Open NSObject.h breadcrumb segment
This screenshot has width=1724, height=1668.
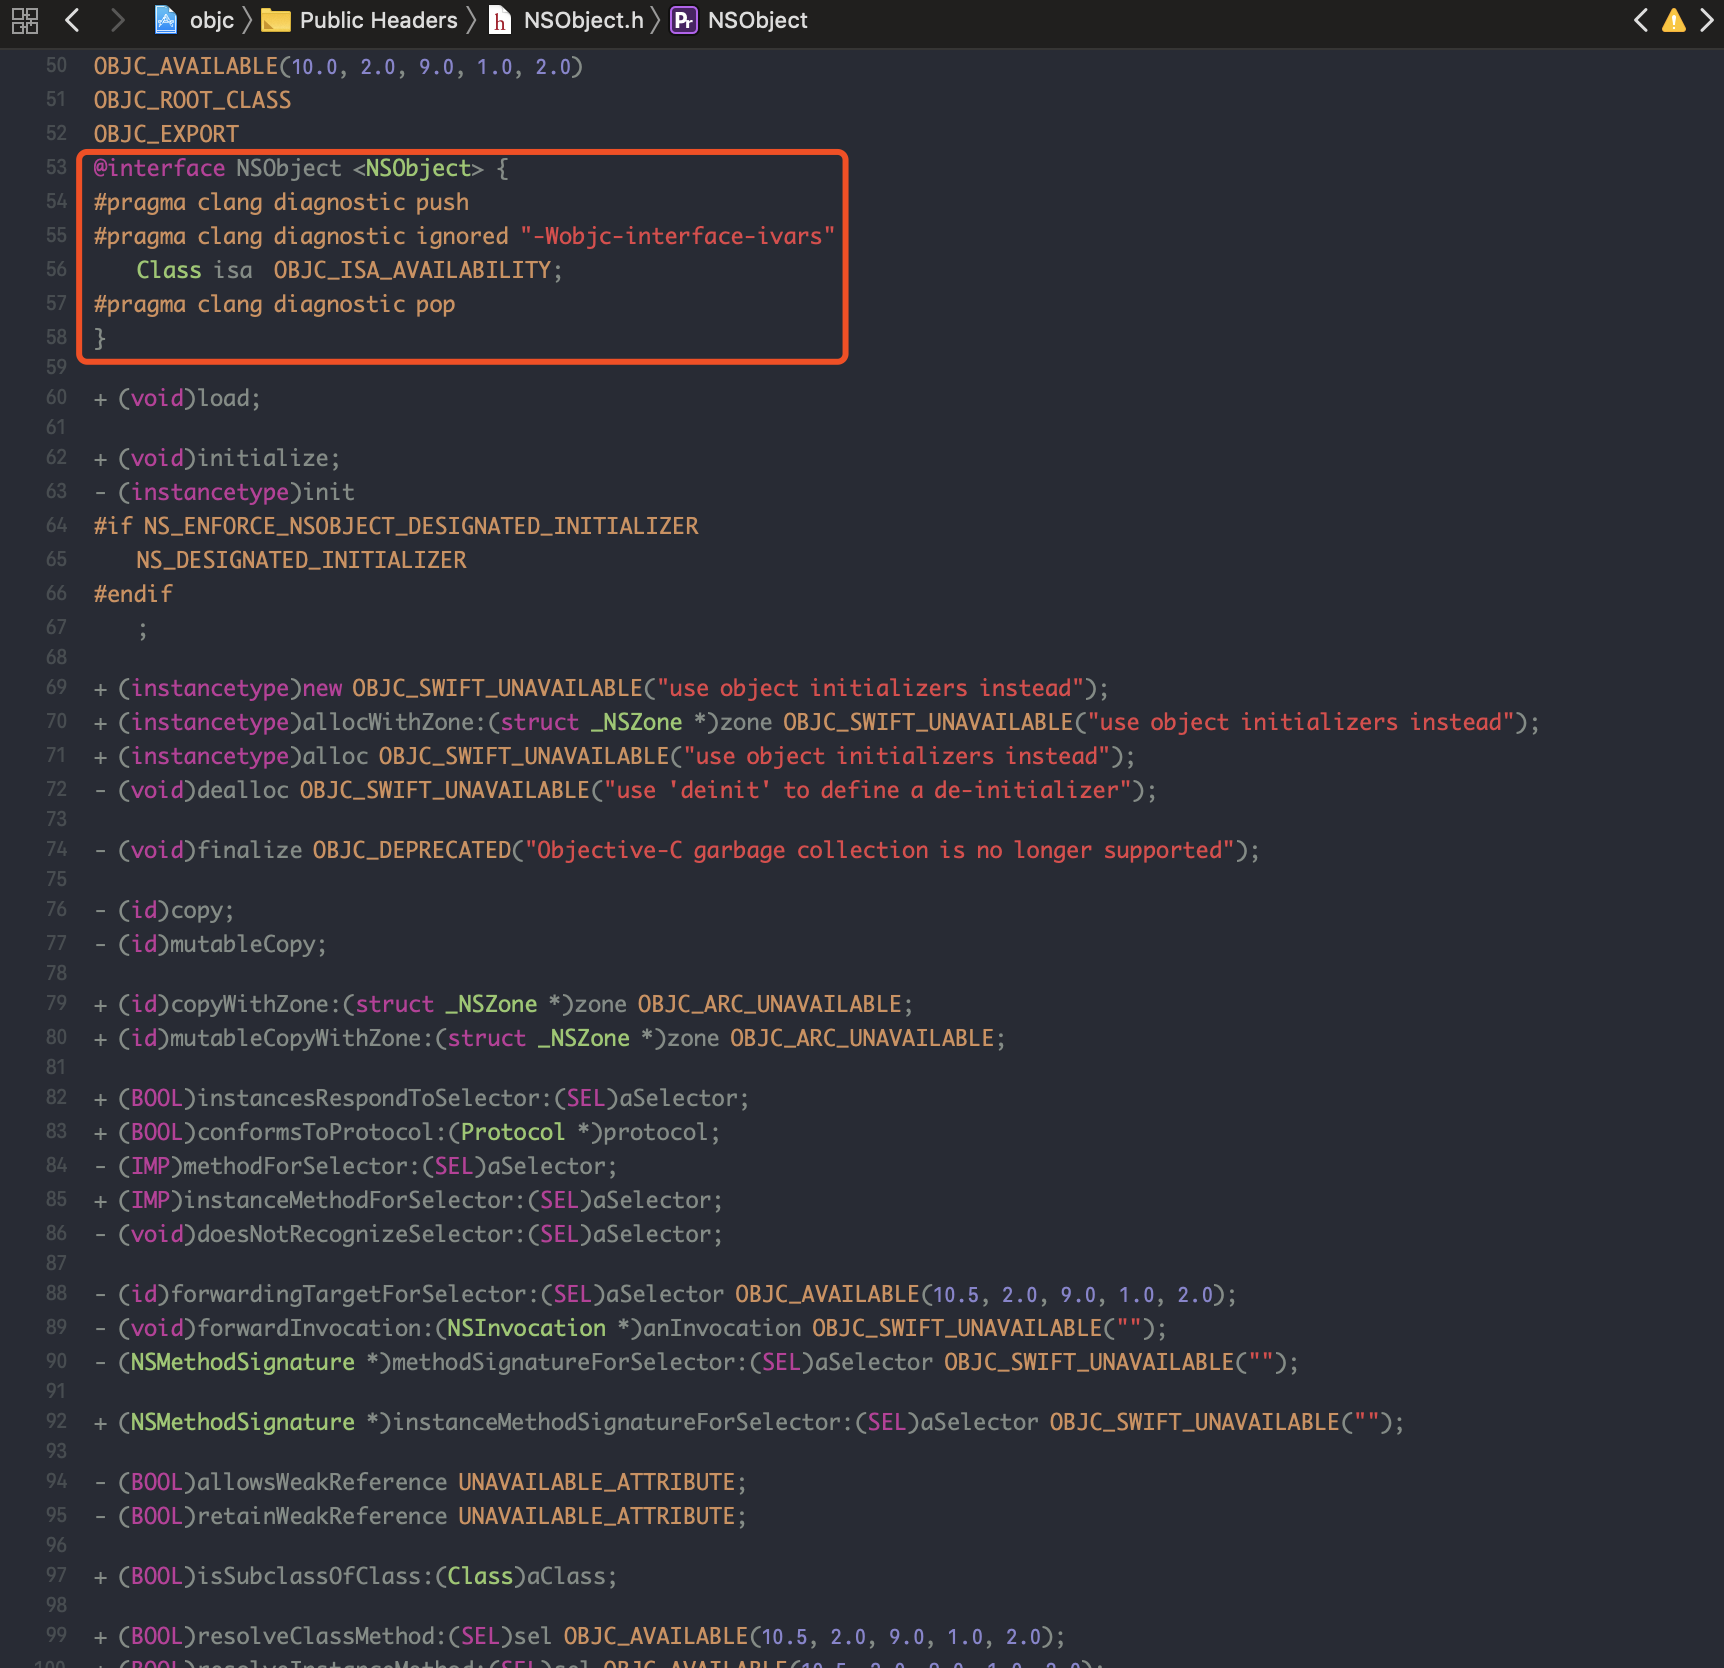[583, 20]
